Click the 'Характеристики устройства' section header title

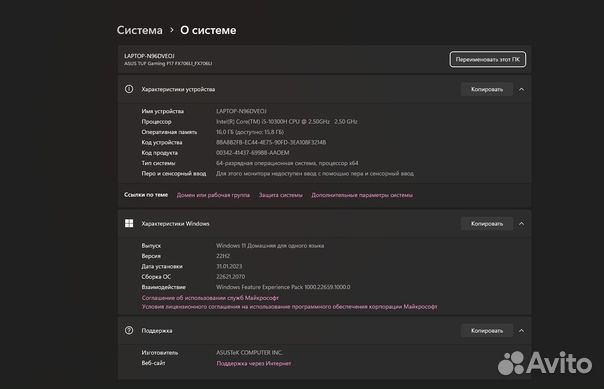(178, 89)
